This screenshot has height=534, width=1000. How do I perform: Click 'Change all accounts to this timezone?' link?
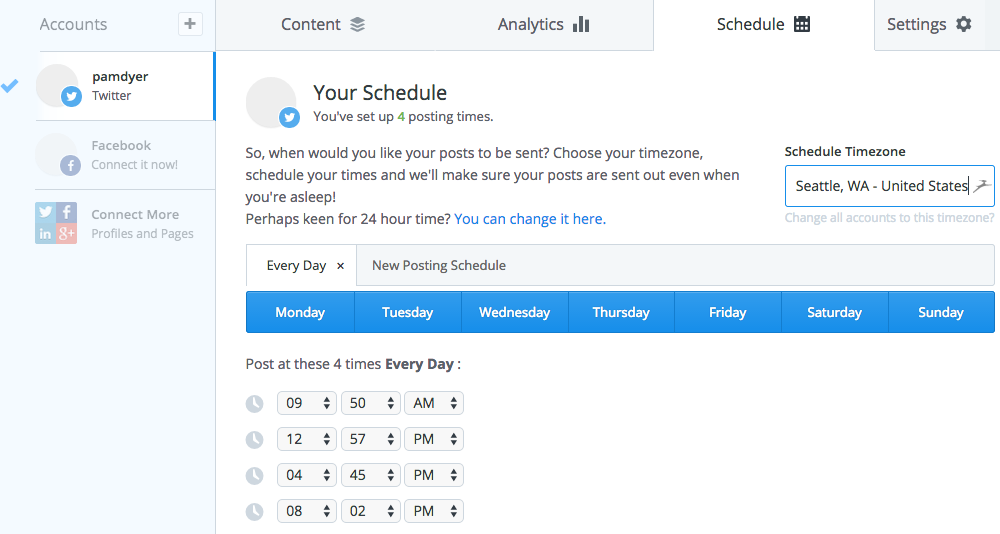click(x=889, y=217)
